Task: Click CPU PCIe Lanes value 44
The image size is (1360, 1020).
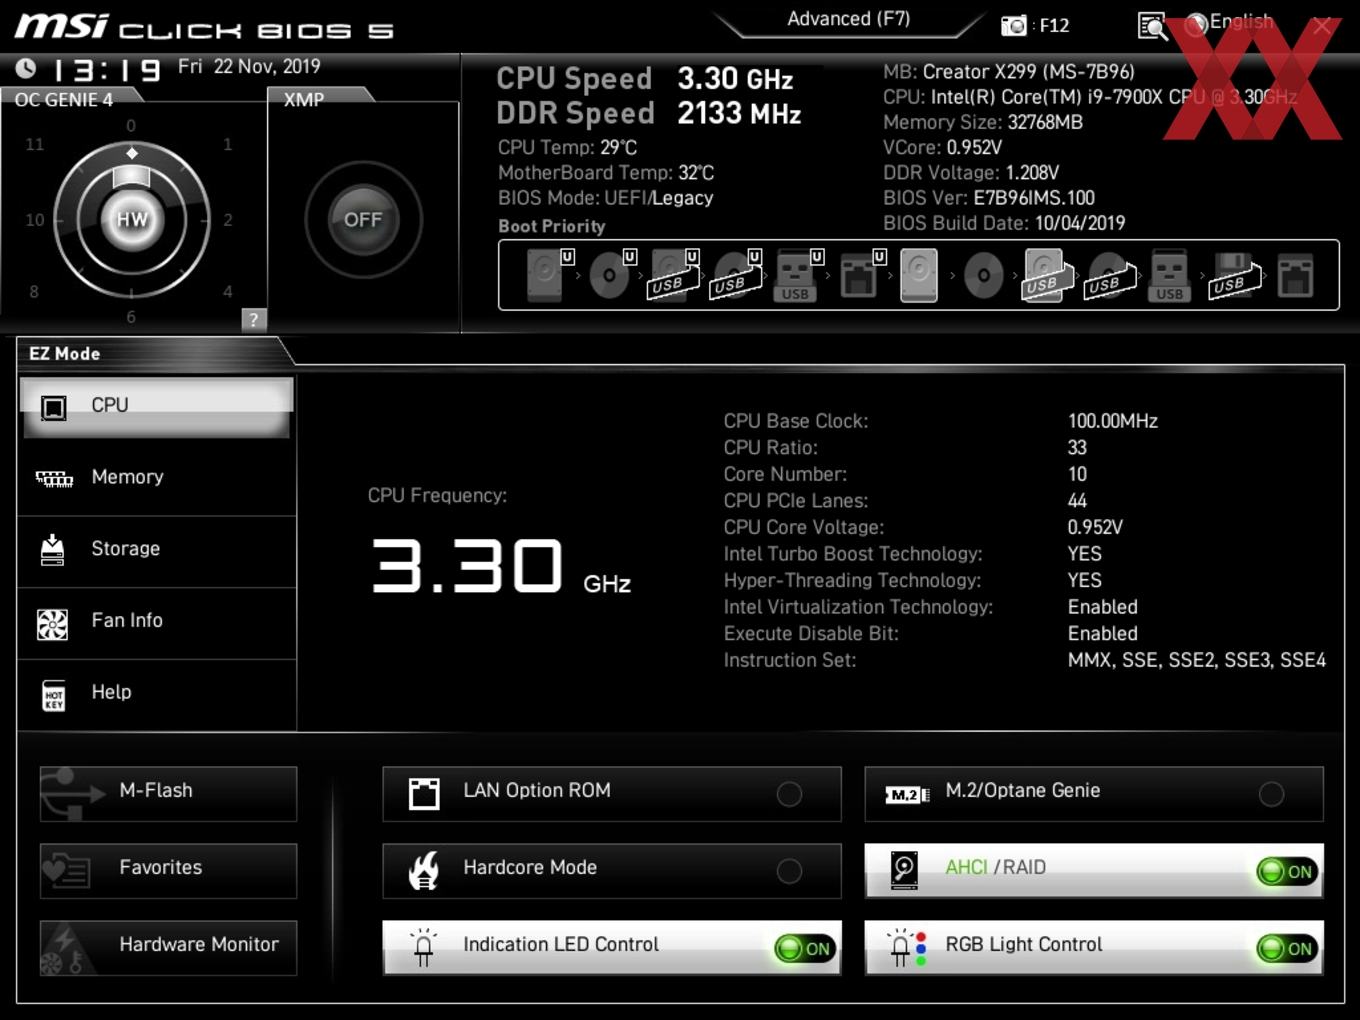Action: pyautogui.click(x=1077, y=501)
